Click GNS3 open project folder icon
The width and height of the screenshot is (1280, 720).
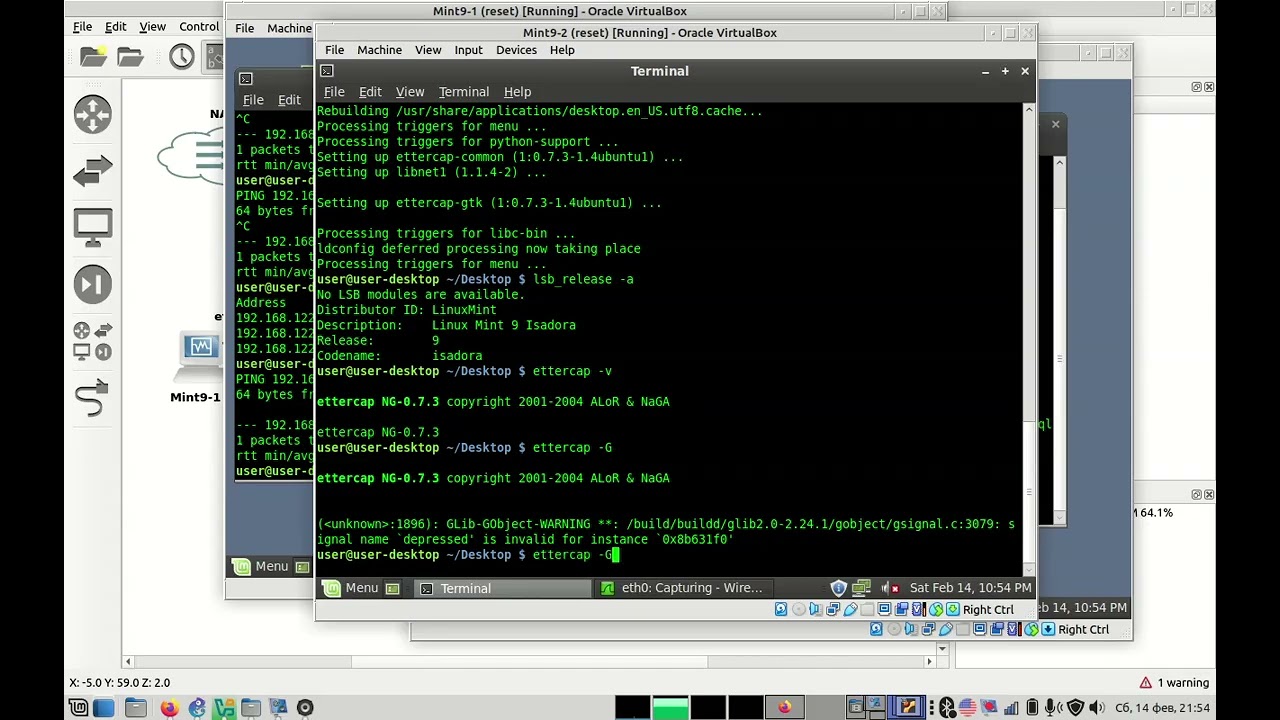[130, 57]
